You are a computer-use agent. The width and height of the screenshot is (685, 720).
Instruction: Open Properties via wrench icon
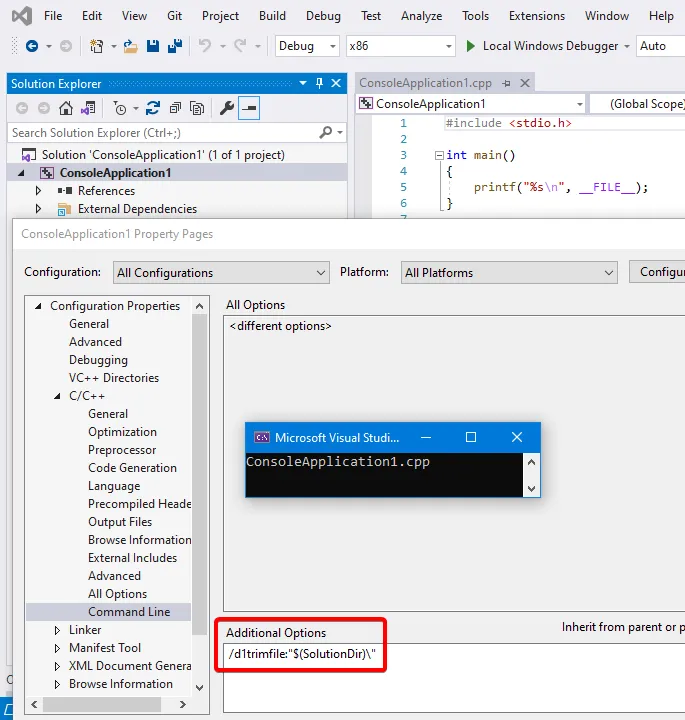tap(226, 108)
